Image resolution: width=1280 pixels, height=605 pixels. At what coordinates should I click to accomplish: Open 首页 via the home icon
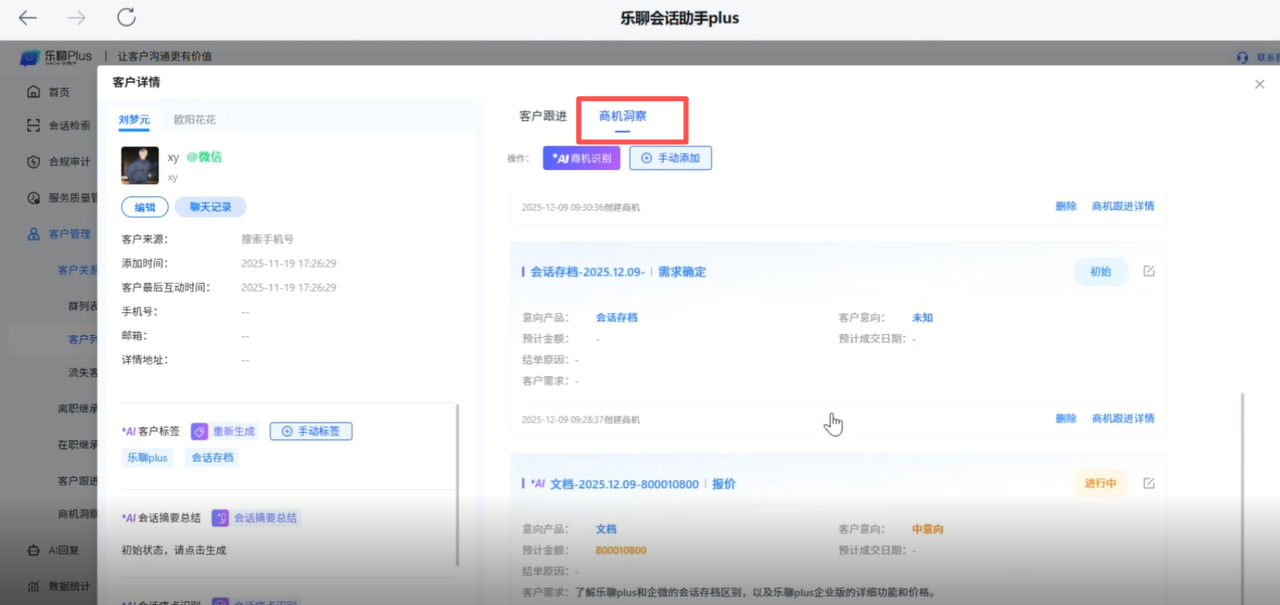click(34, 92)
